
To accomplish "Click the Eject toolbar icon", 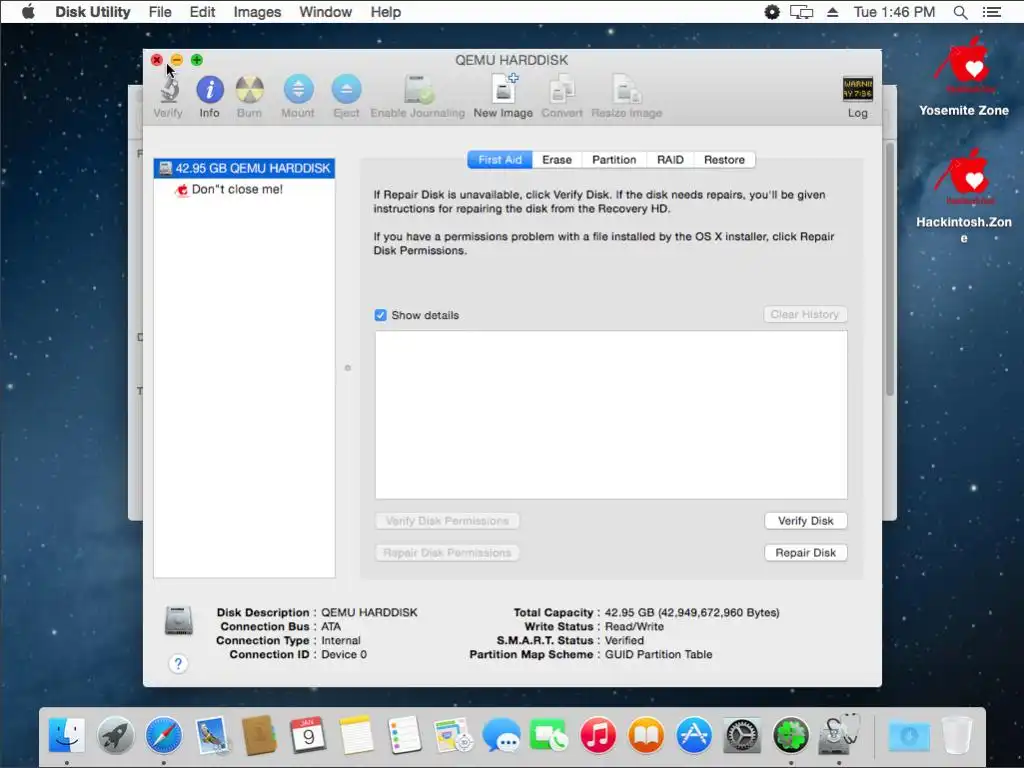I will coord(346,90).
